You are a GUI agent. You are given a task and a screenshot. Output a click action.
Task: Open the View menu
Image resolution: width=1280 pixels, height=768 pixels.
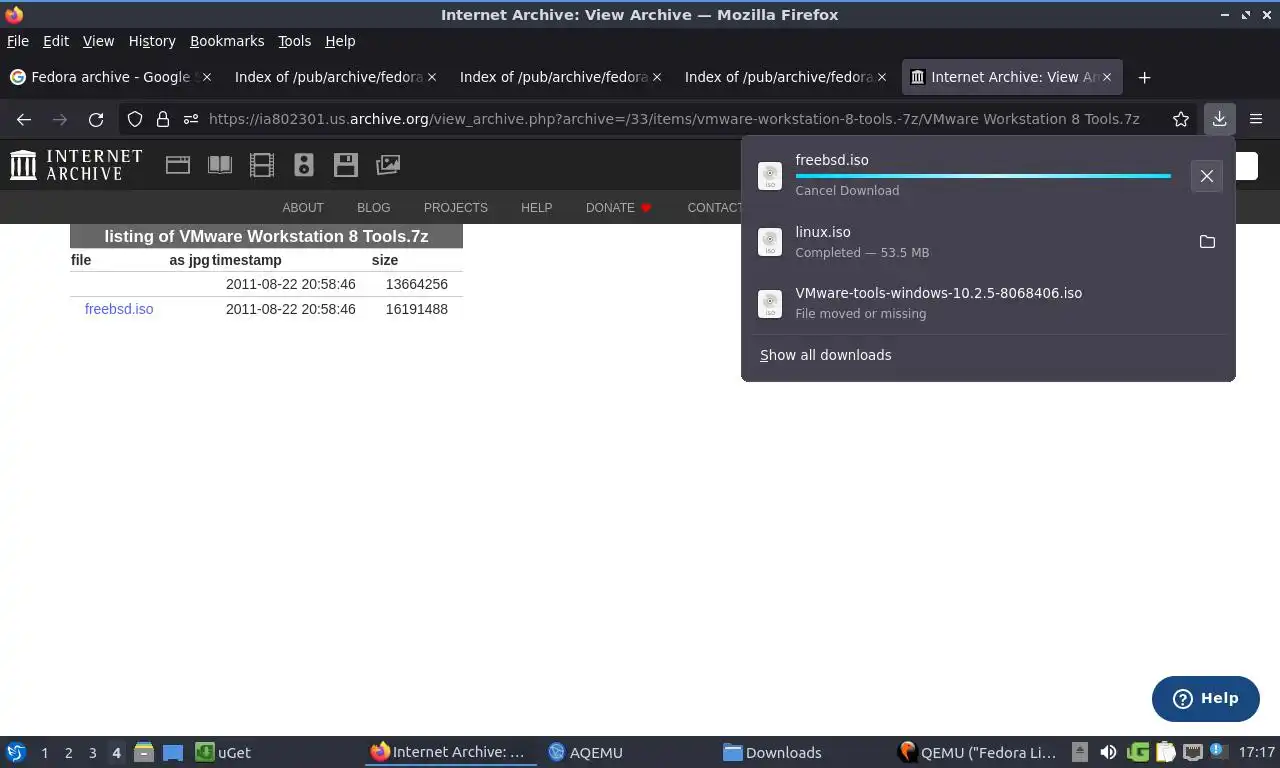[x=98, y=41]
